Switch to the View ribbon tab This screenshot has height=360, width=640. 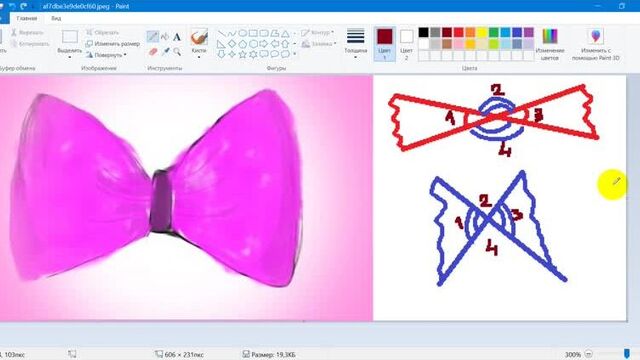pos(56,18)
